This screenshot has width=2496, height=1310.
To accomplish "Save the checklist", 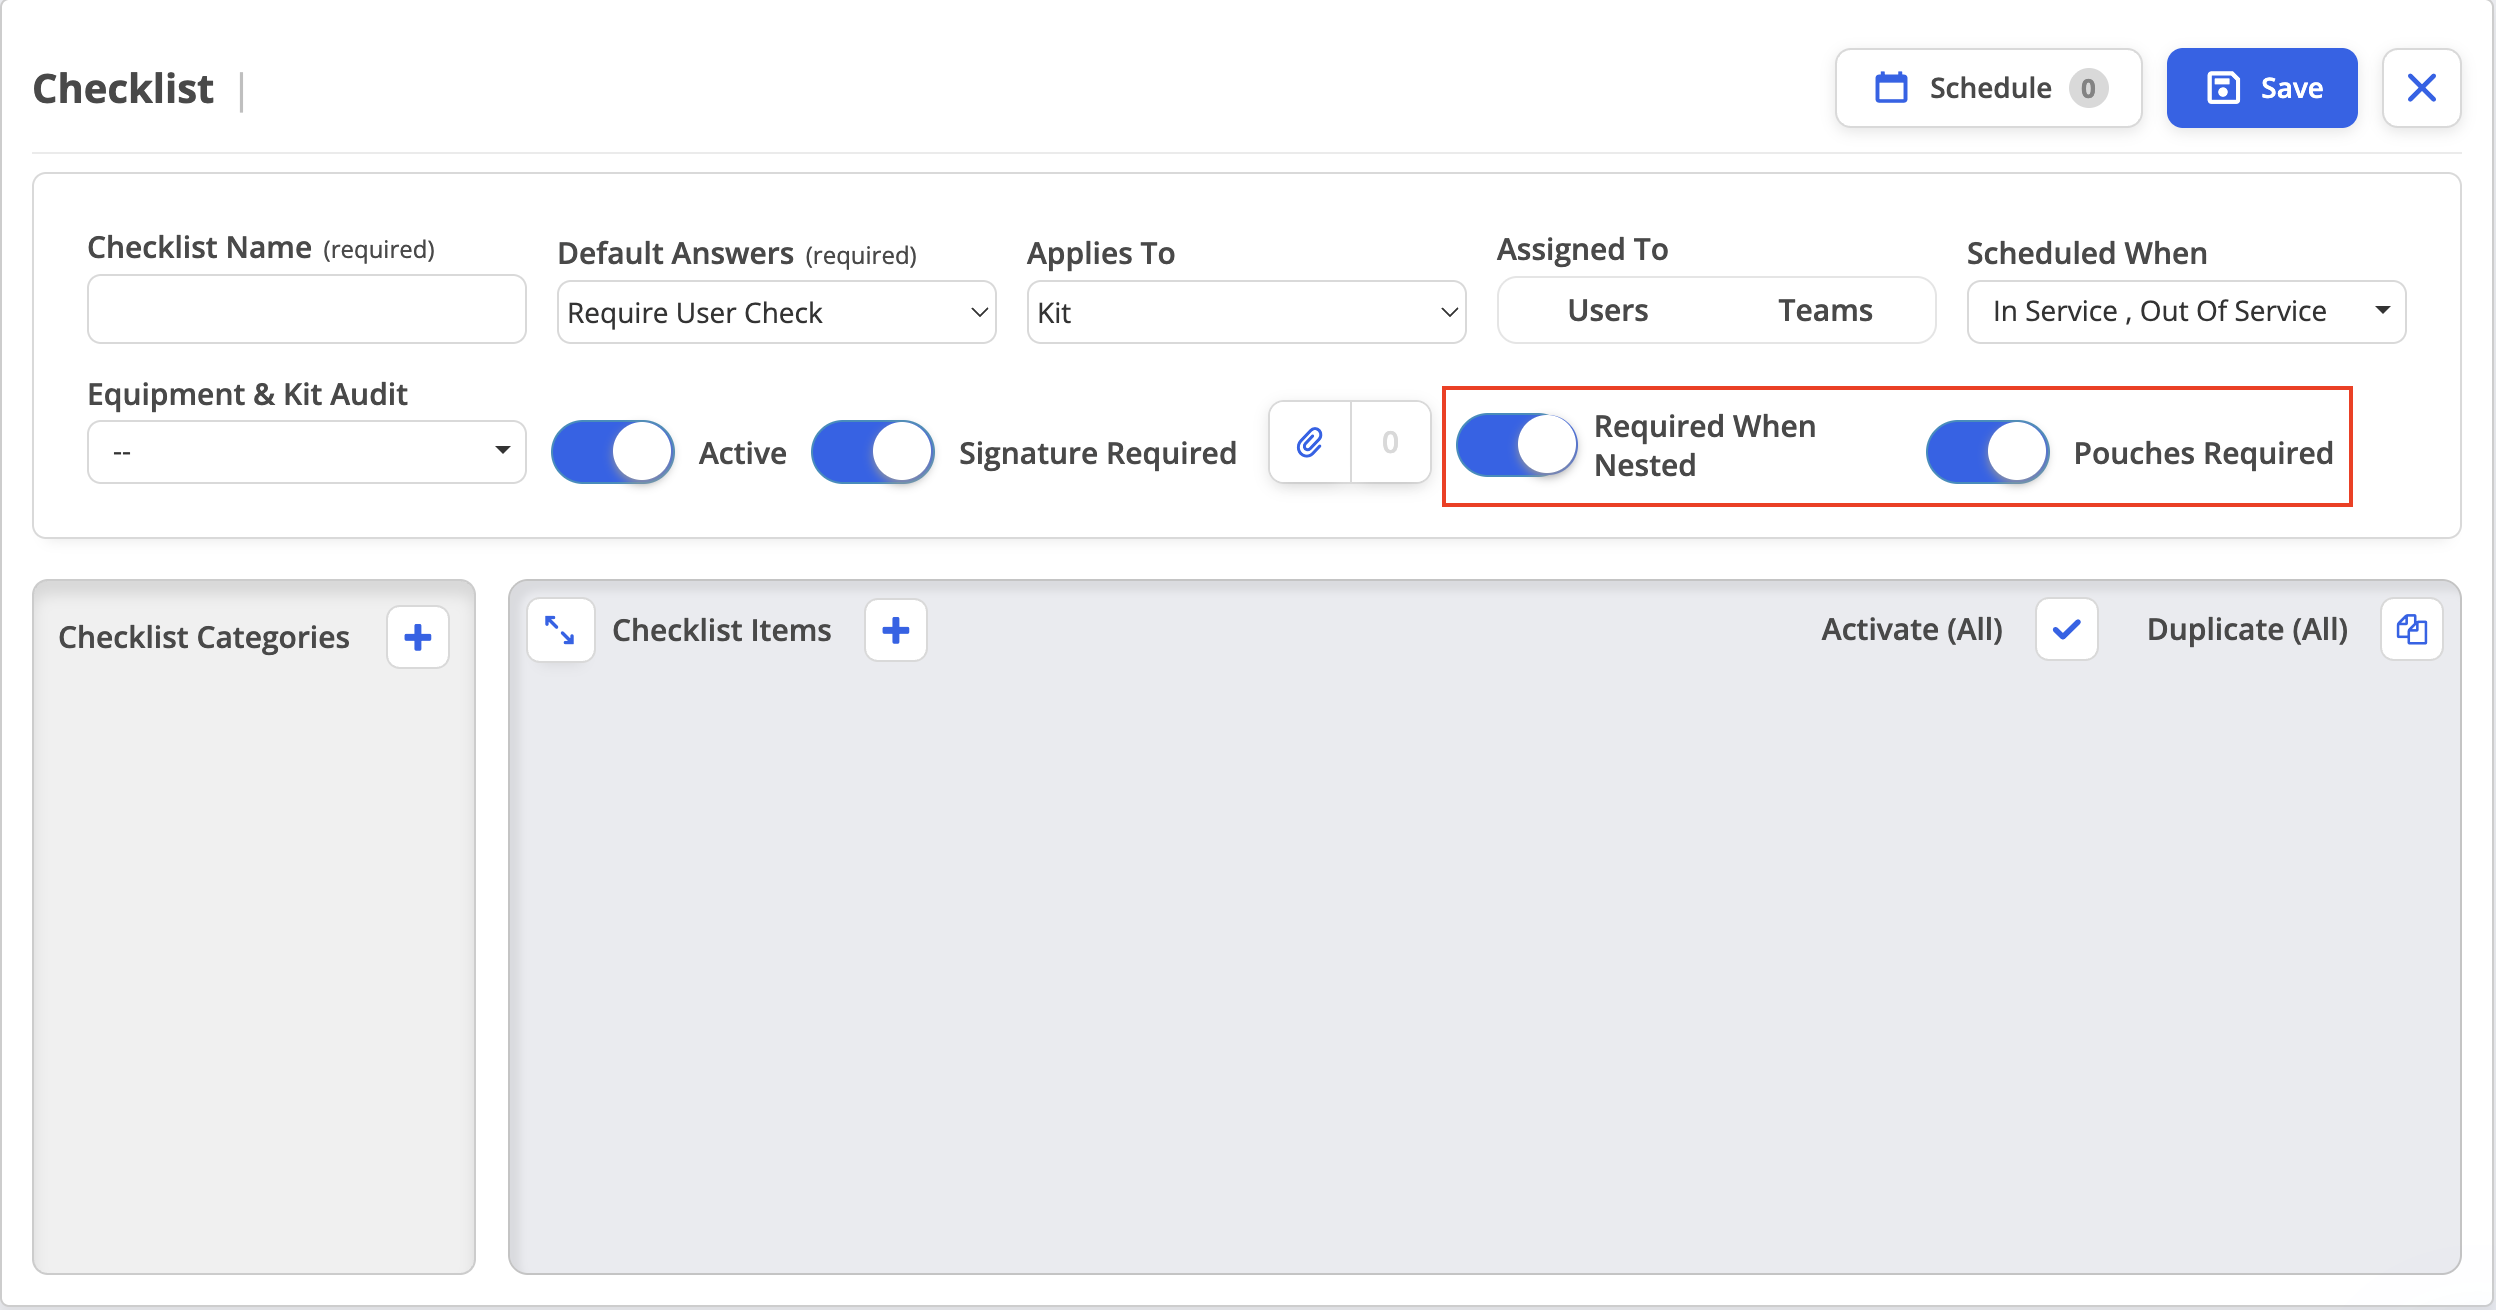I will pos(2262,88).
